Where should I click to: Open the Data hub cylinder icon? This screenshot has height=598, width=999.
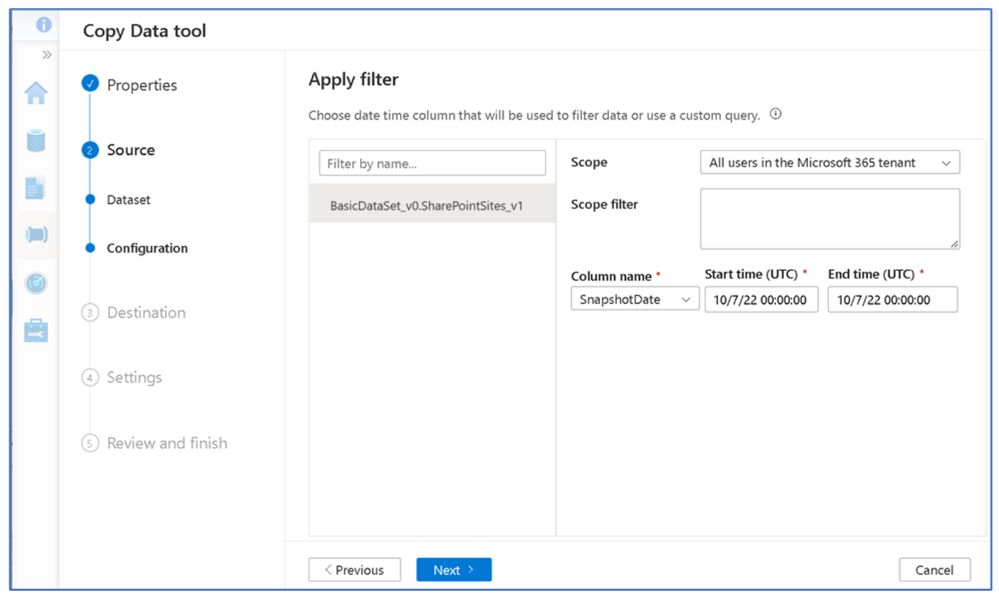pos(36,140)
